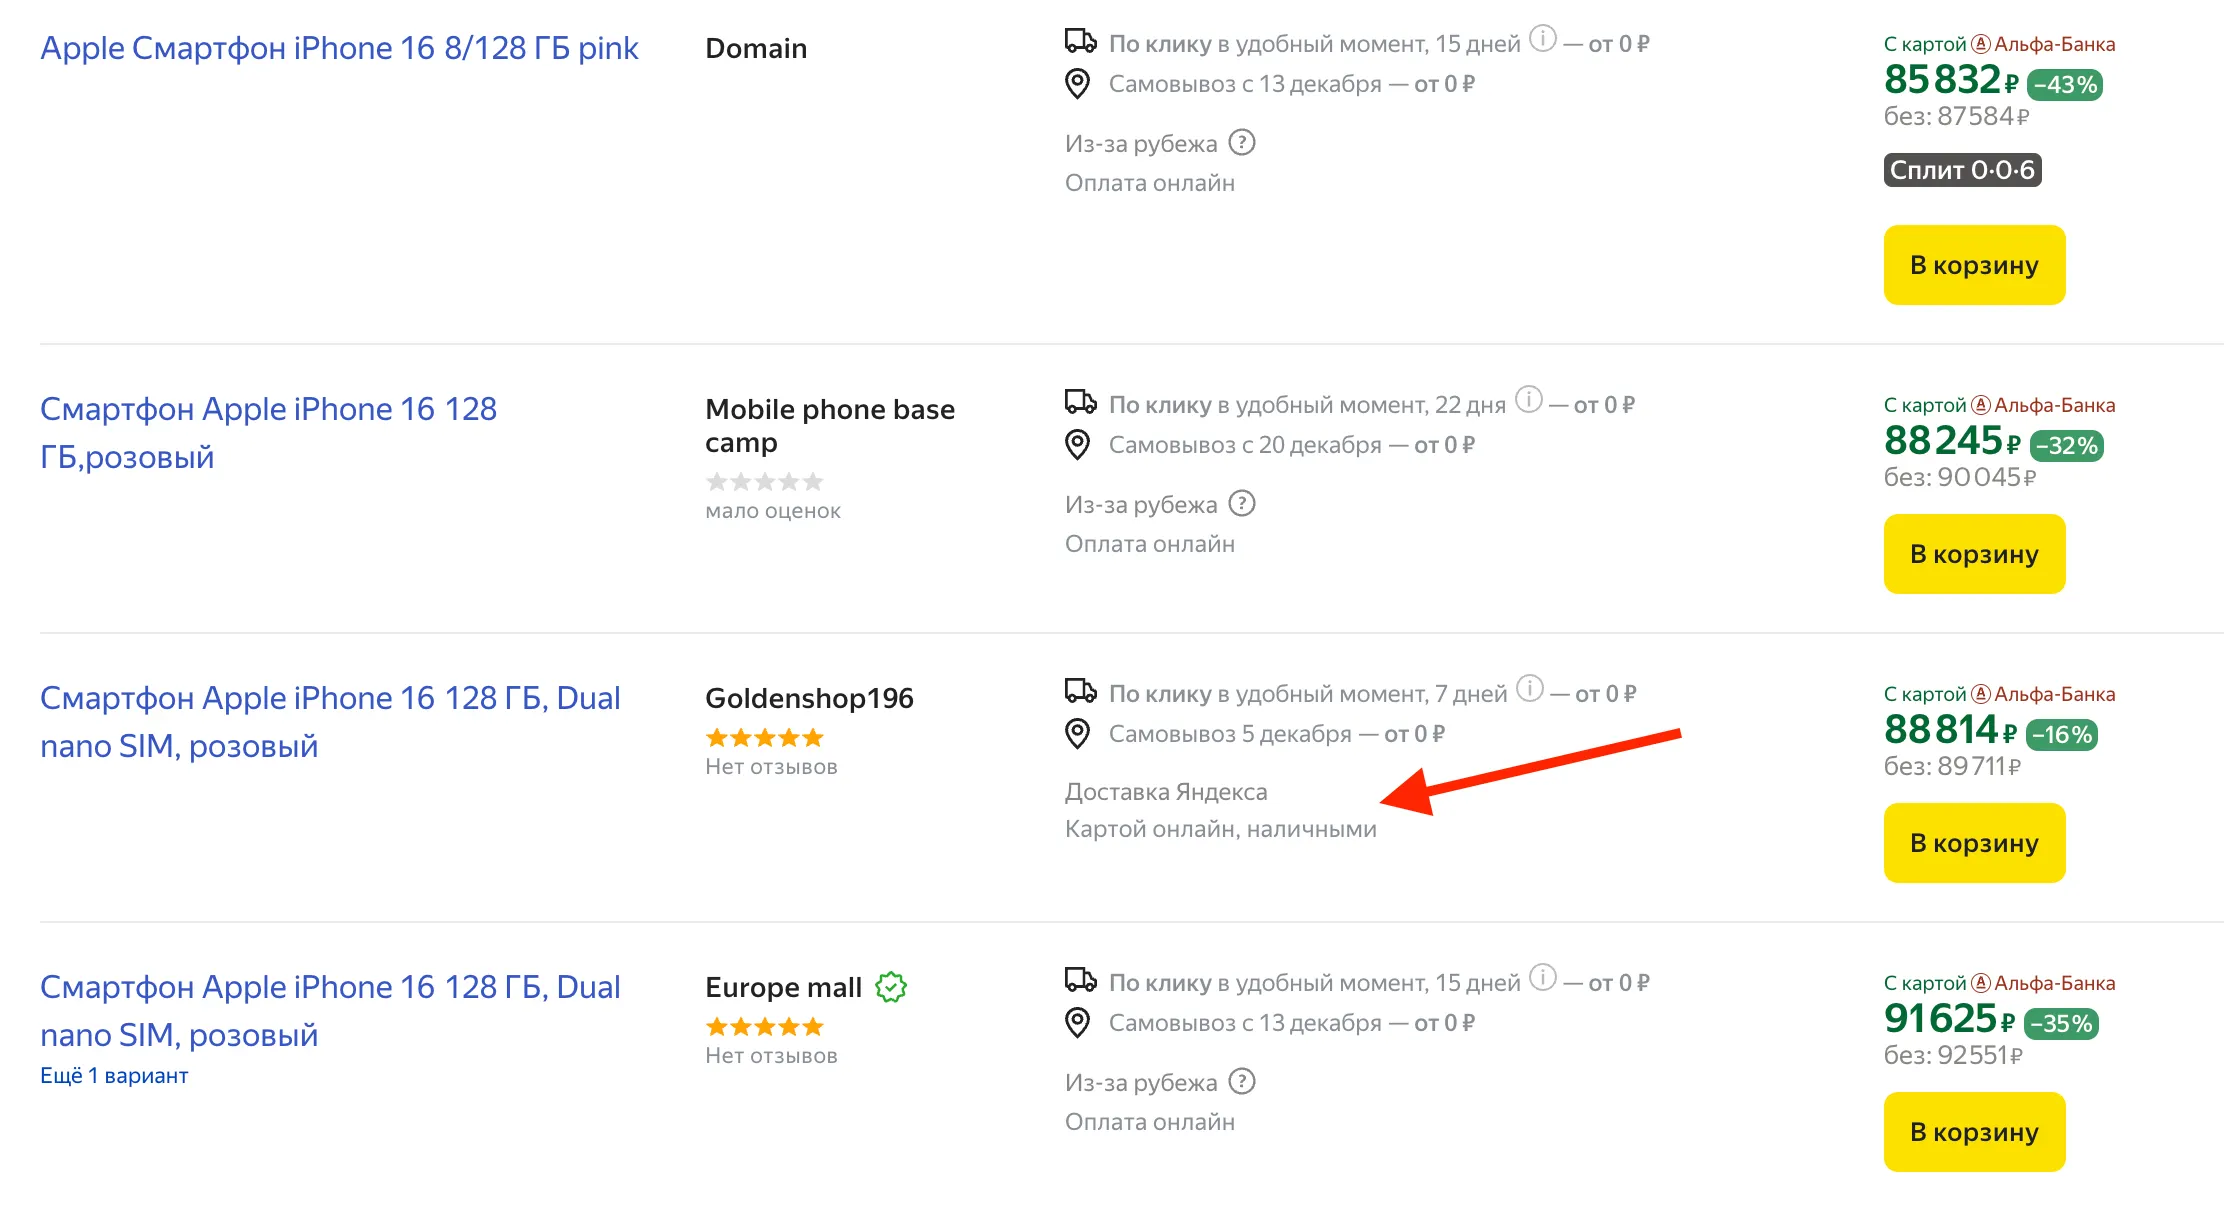Add Domain offer for 85 832 ₽ to cart
2230x1206 pixels.
[1973, 265]
